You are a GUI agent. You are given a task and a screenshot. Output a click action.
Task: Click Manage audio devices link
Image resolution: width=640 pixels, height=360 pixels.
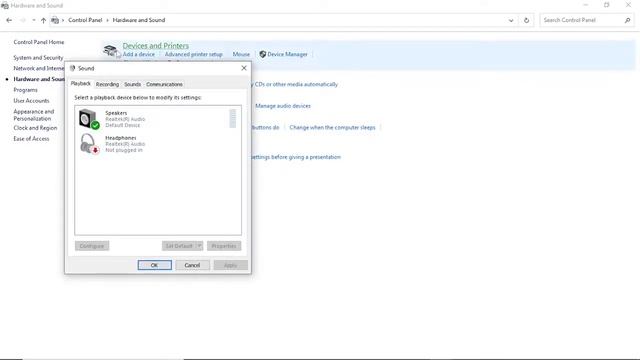tap(283, 106)
